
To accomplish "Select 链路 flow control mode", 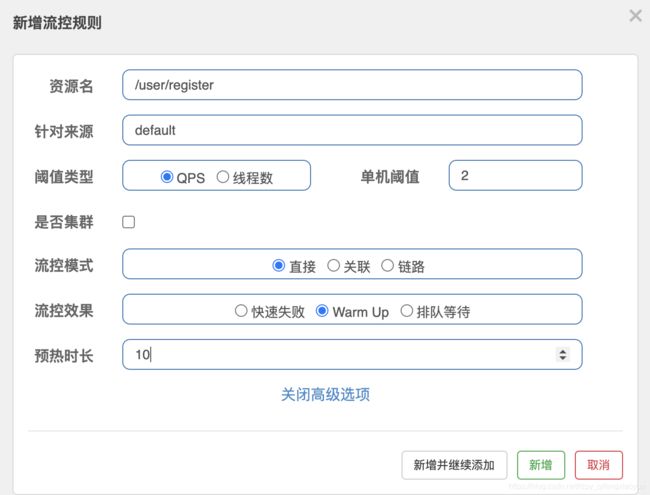I will 388,266.
